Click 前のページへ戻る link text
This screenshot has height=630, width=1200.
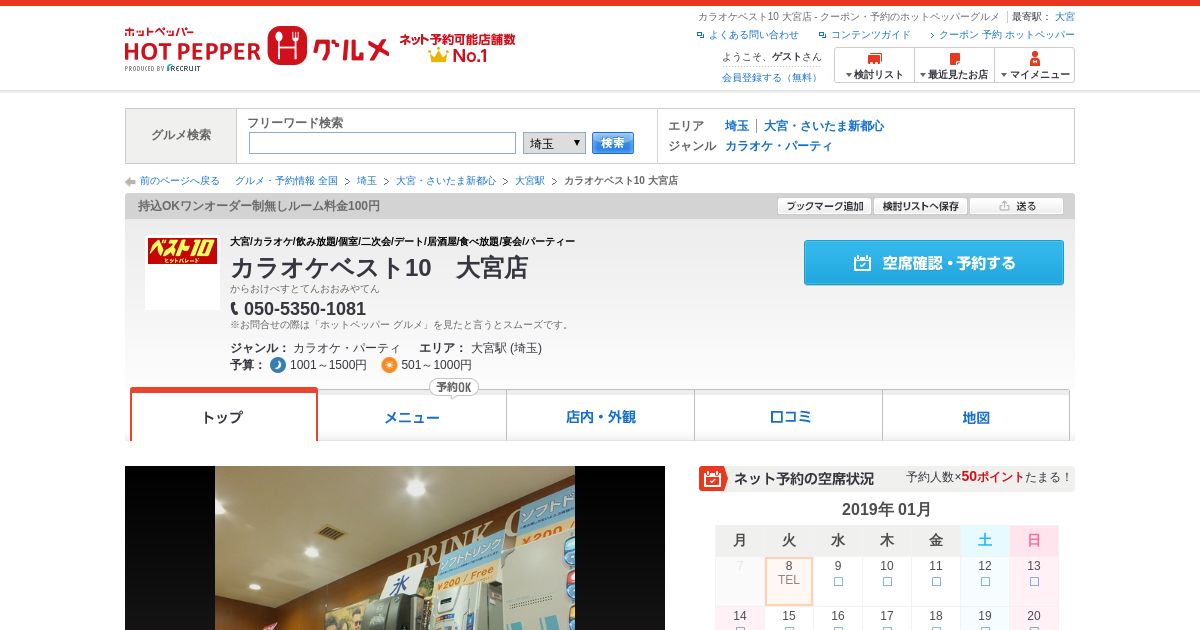coord(180,181)
